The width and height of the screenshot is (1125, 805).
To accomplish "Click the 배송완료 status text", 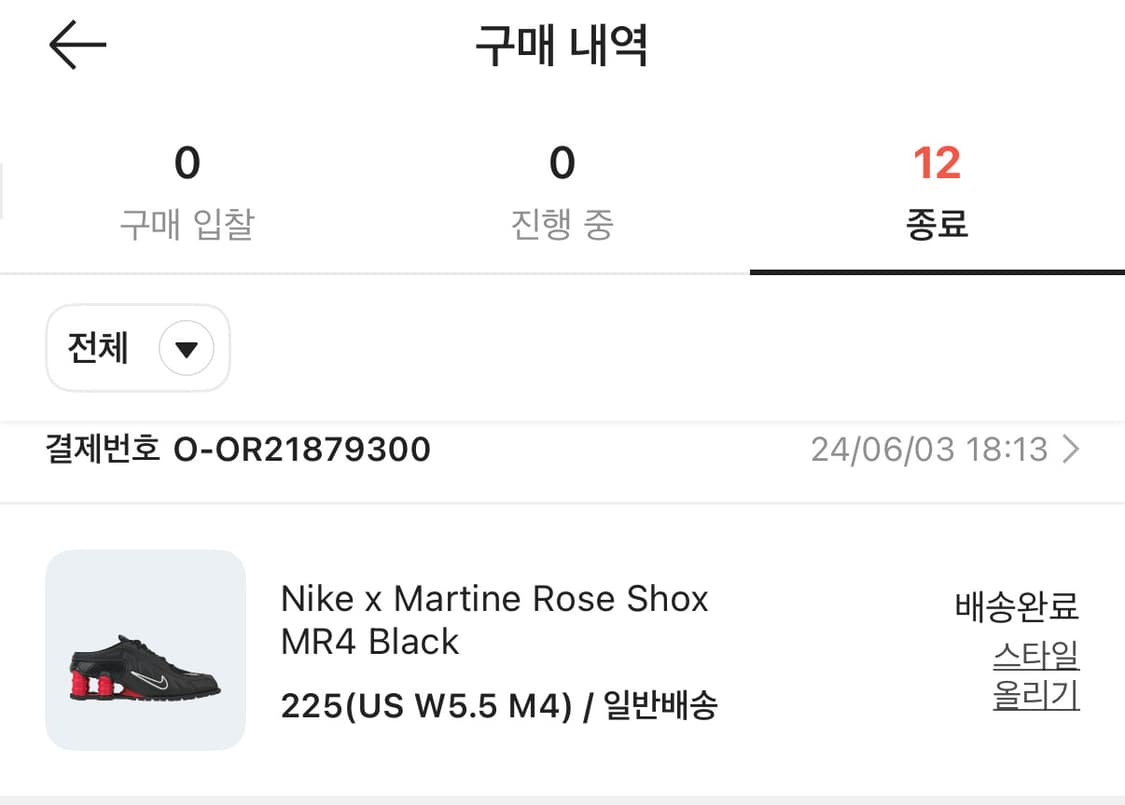I will pos(1017,606).
